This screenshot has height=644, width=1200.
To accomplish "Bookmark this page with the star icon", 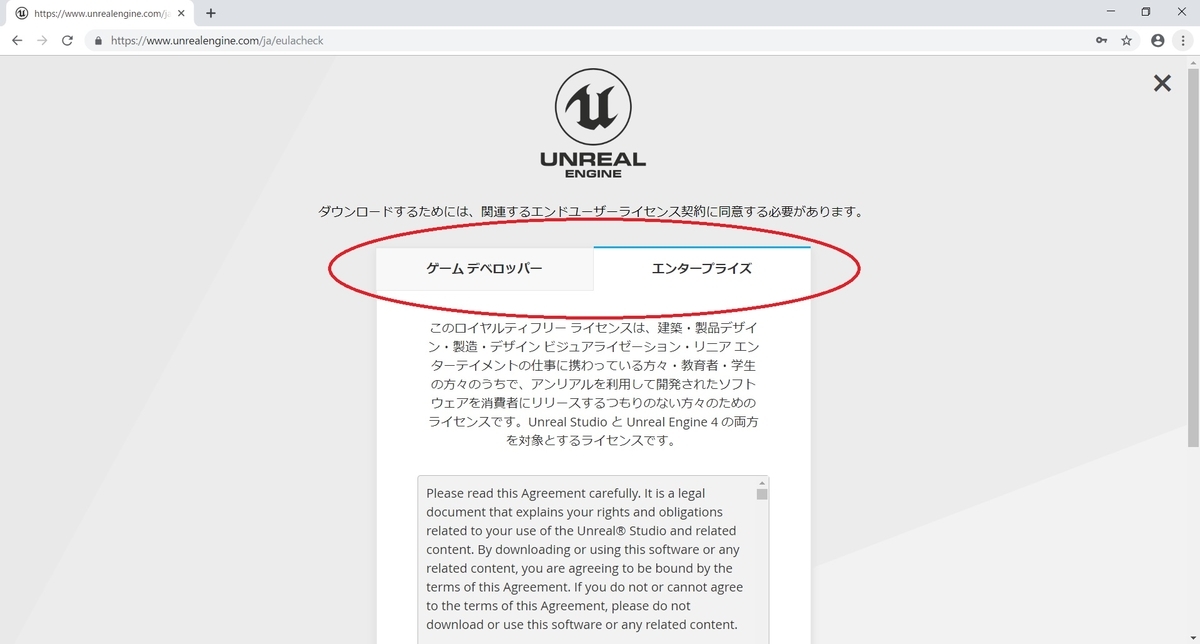I will [x=1127, y=41].
